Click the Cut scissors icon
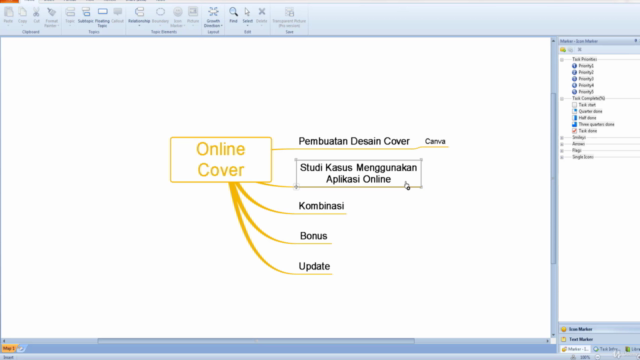The width and height of the screenshot is (640, 360). coord(36,12)
